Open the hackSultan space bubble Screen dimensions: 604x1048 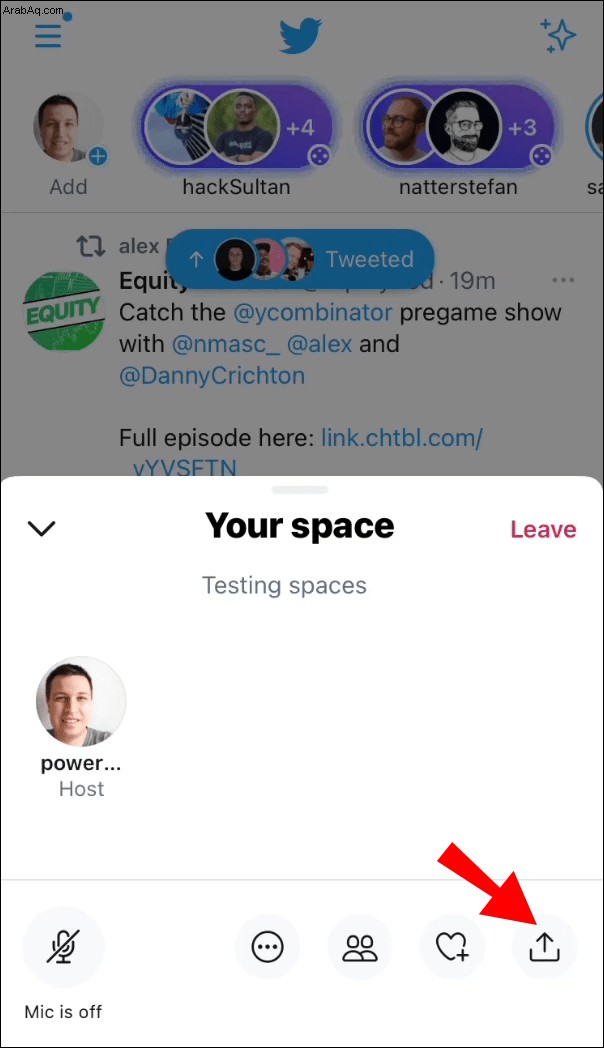(237, 127)
